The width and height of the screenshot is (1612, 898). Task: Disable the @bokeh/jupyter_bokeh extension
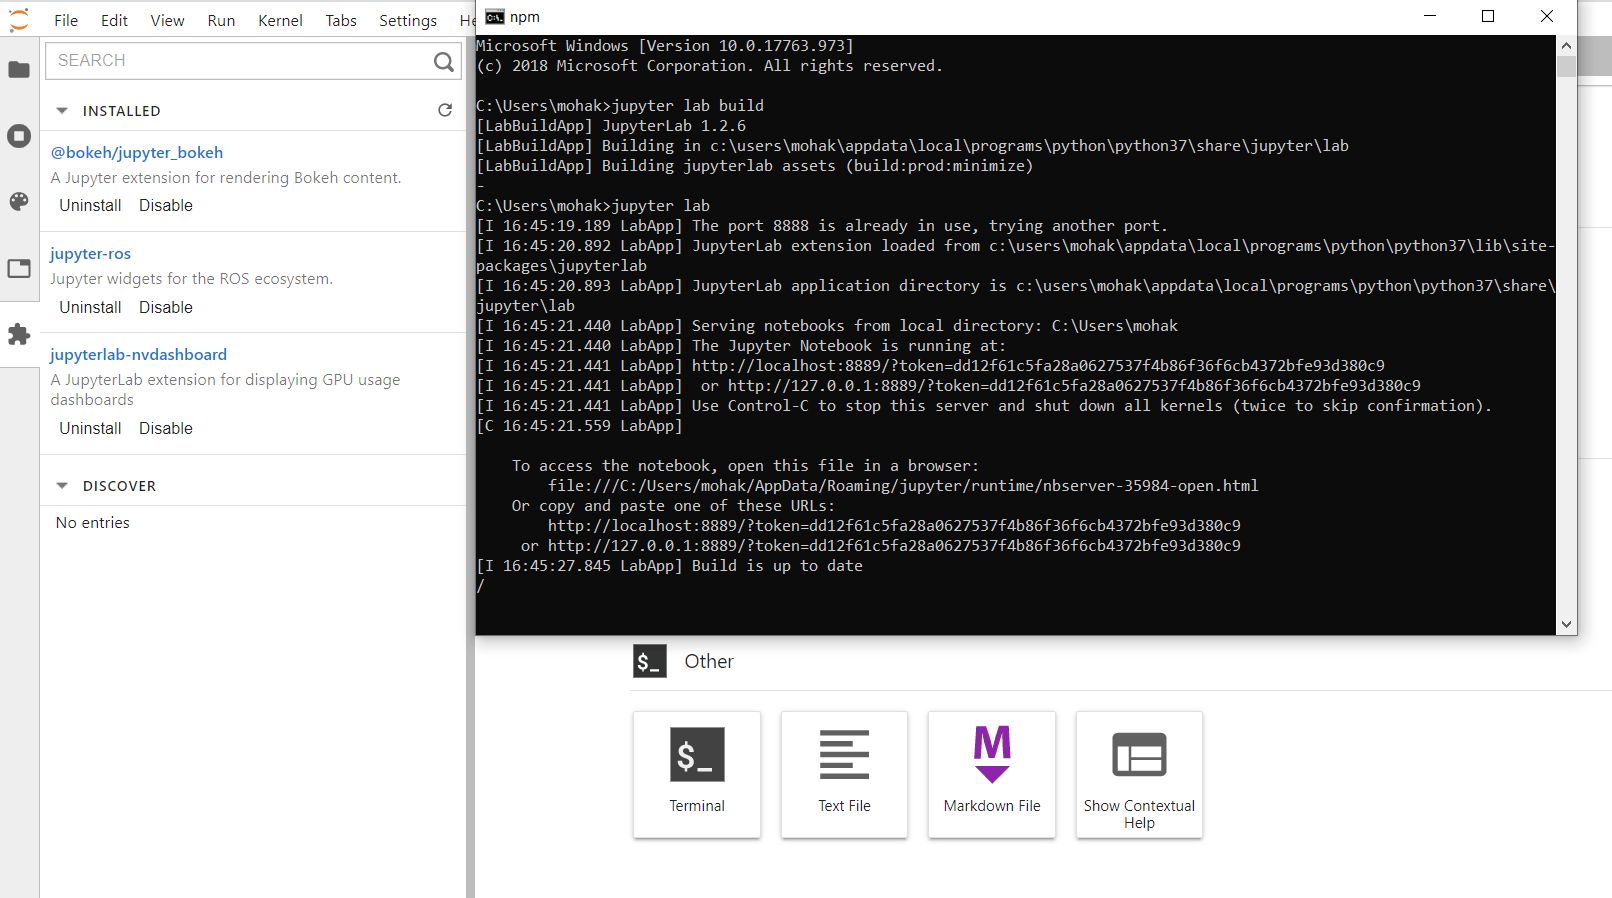[166, 205]
